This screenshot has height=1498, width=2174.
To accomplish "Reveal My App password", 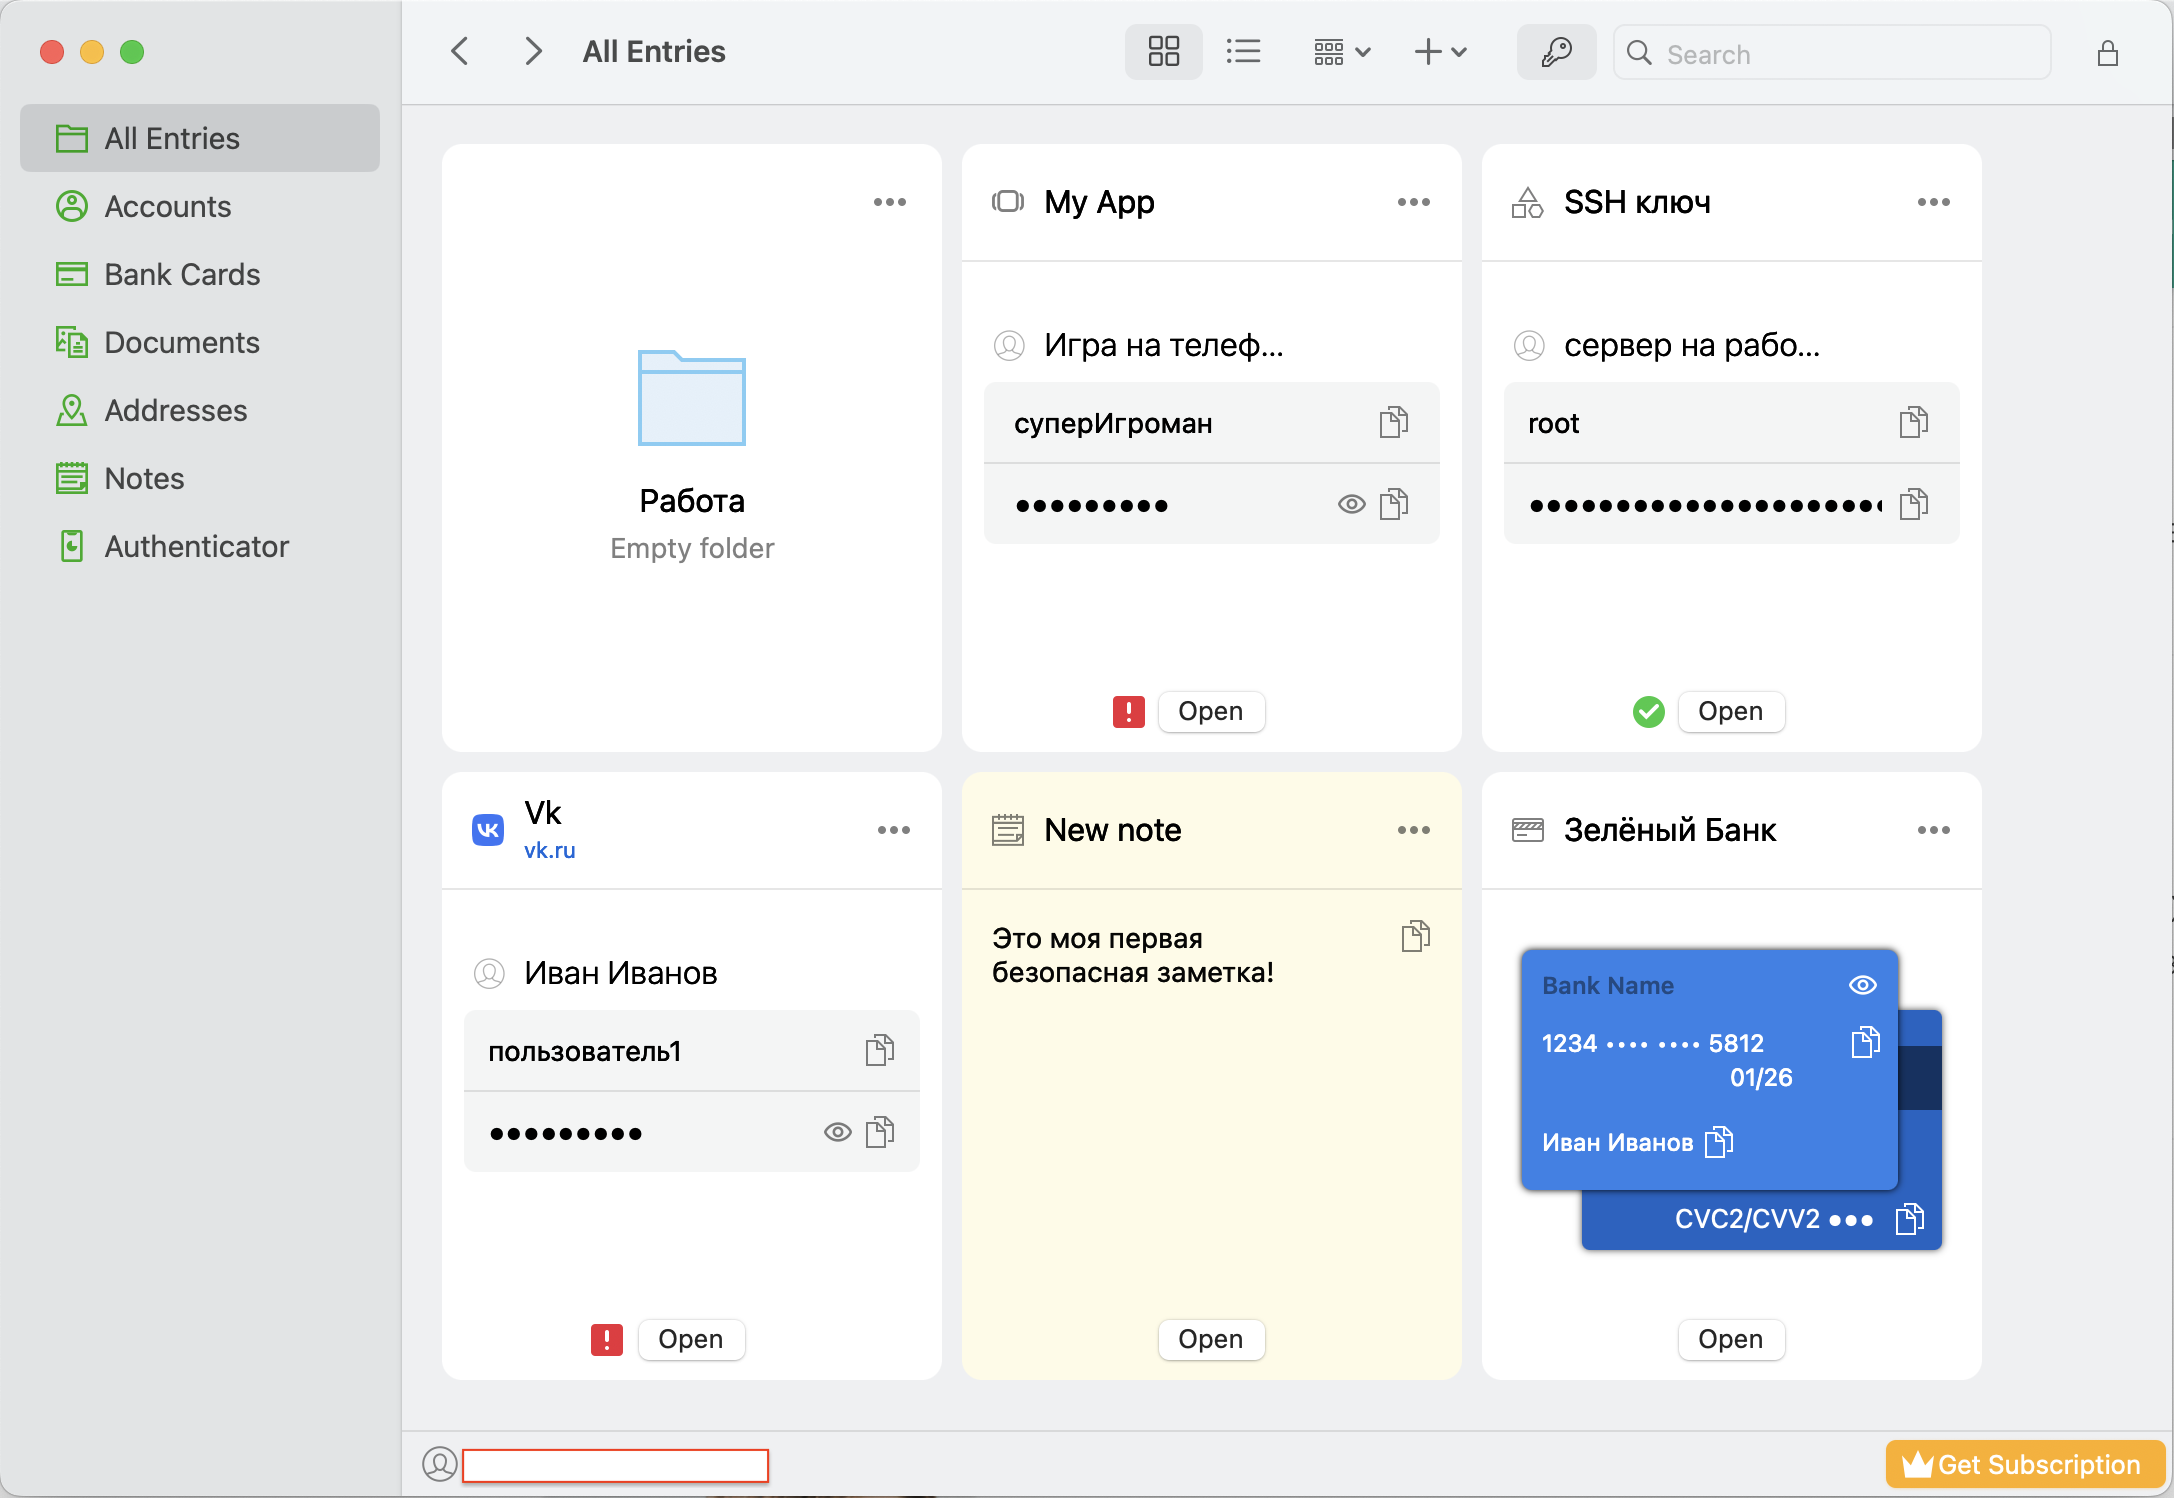I will coord(1351,505).
